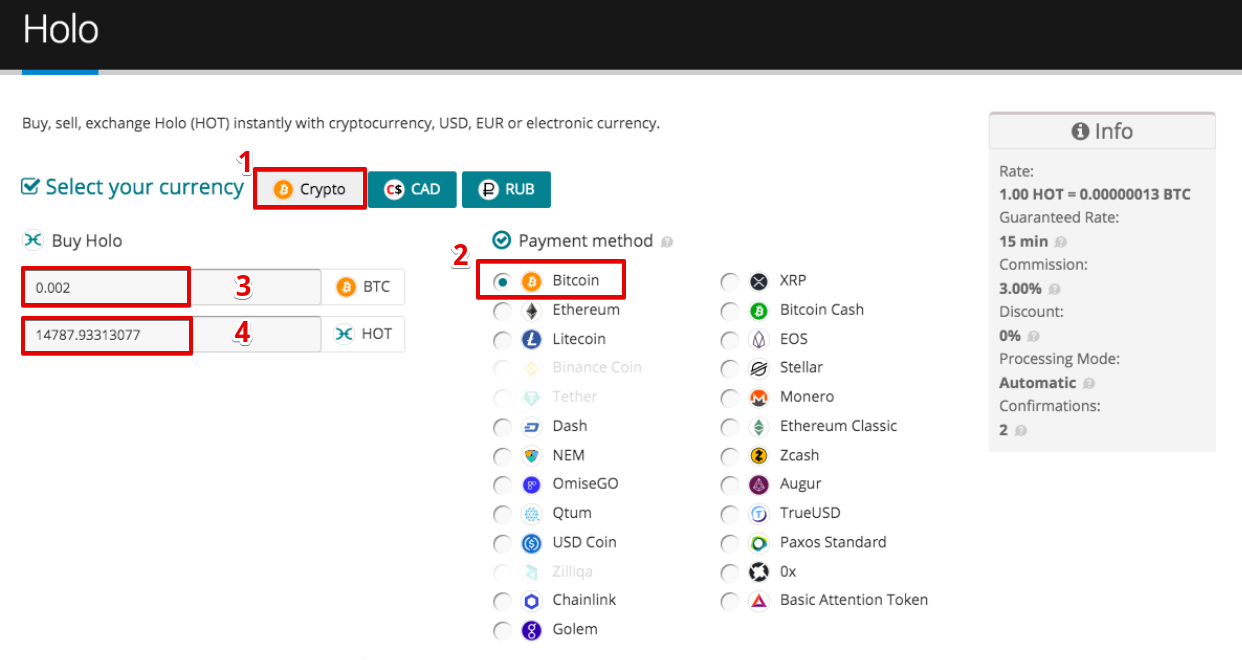This screenshot has height=660, width=1242.
Task: Click the Golem logo icon
Action: (531, 630)
